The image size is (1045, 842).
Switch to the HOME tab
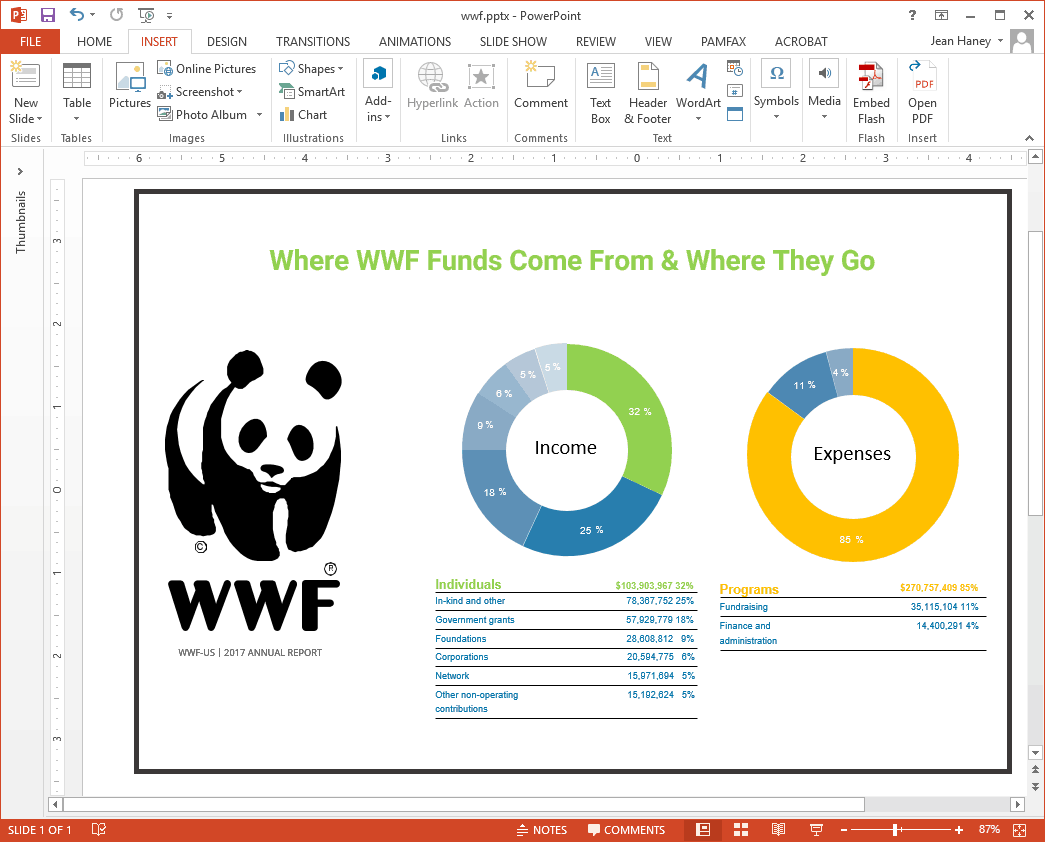94,41
